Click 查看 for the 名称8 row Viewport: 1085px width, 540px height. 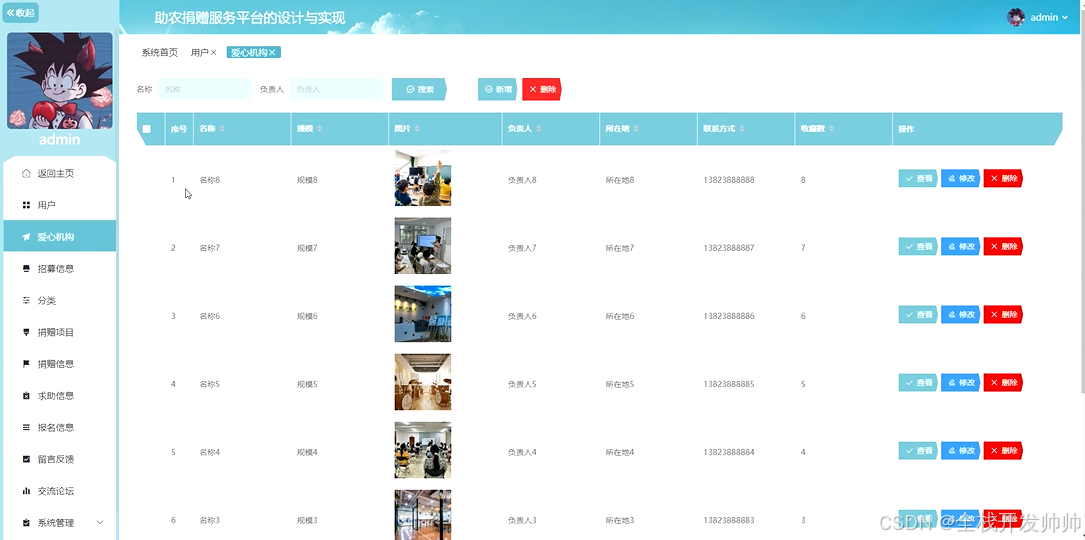pyautogui.click(x=918, y=179)
